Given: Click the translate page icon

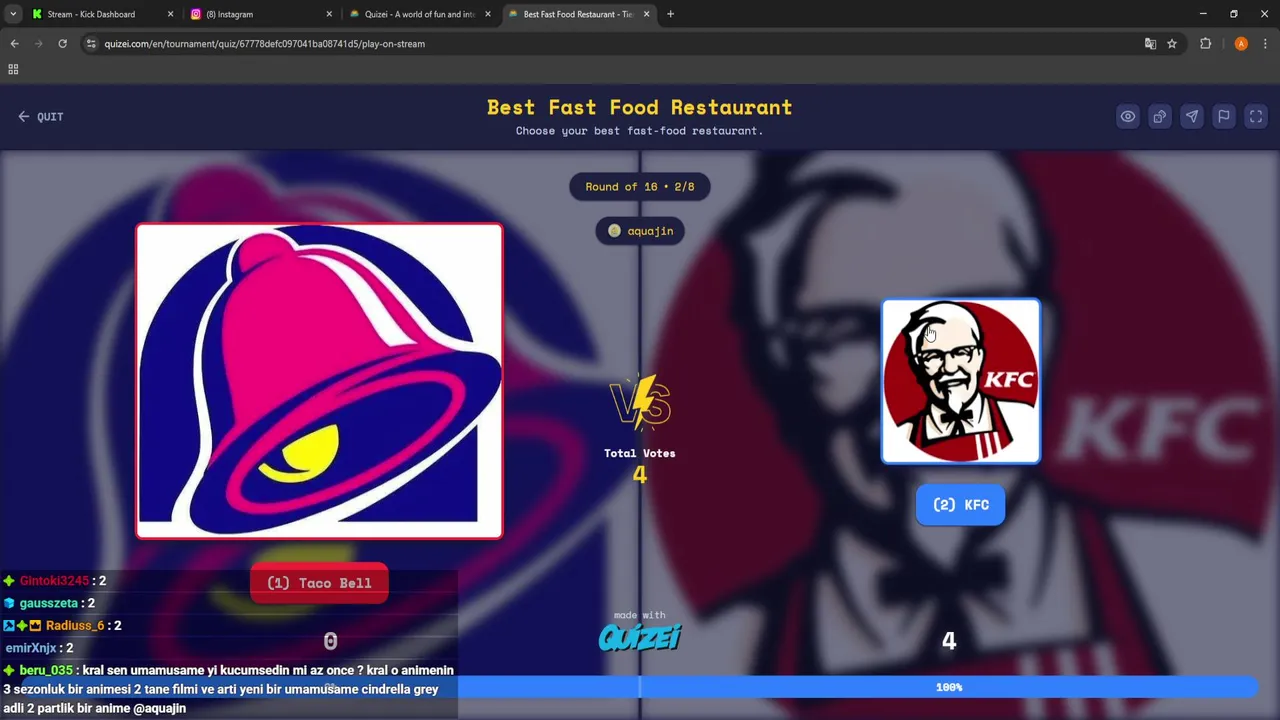Looking at the screenshot, I should click(1150, 44).
